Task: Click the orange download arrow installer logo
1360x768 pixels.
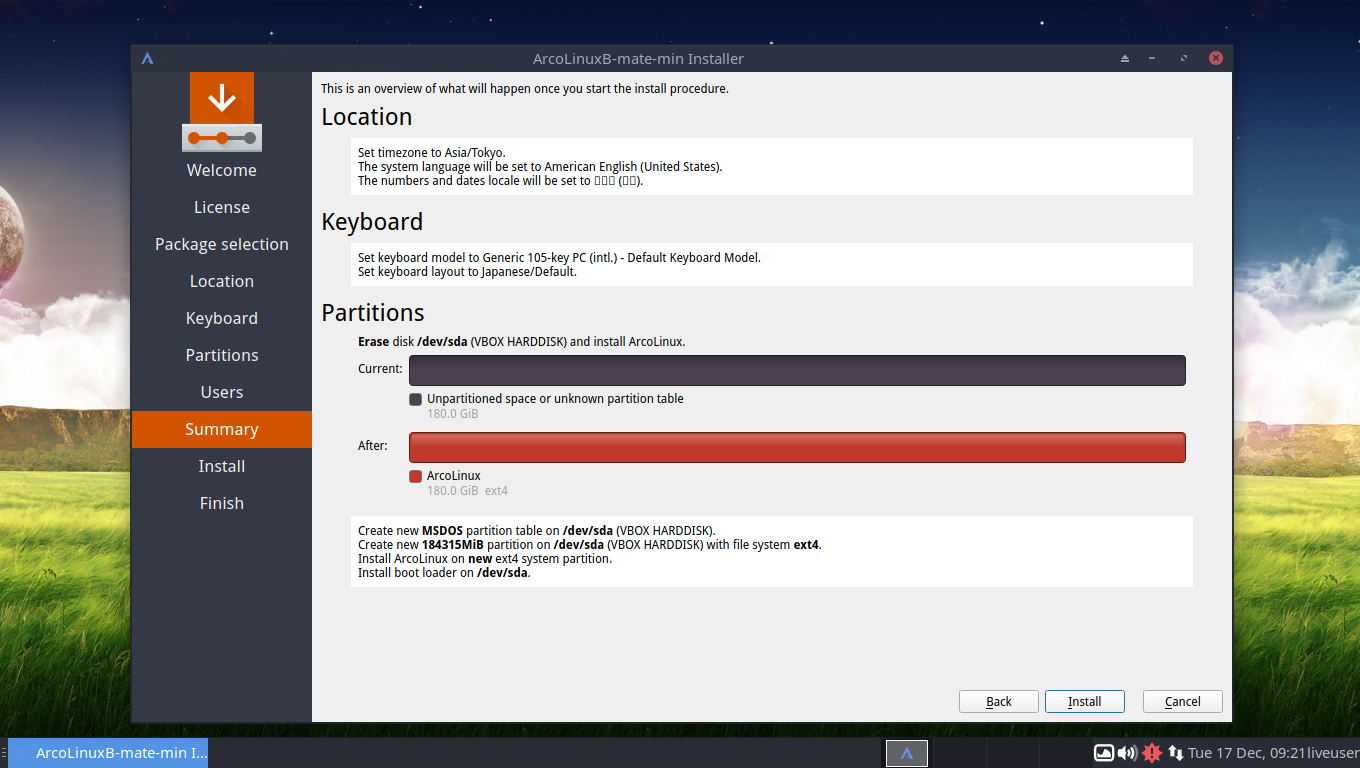Action: point(222,111)
